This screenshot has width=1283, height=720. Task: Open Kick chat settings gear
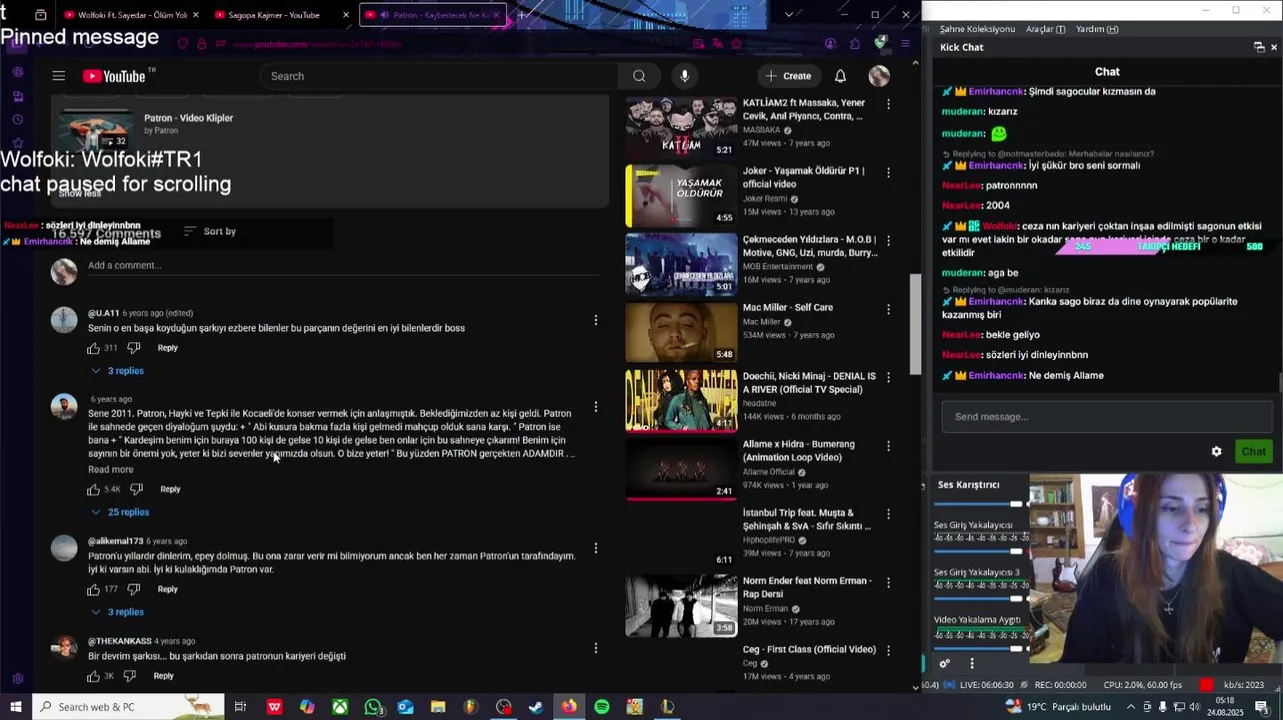1217,452
